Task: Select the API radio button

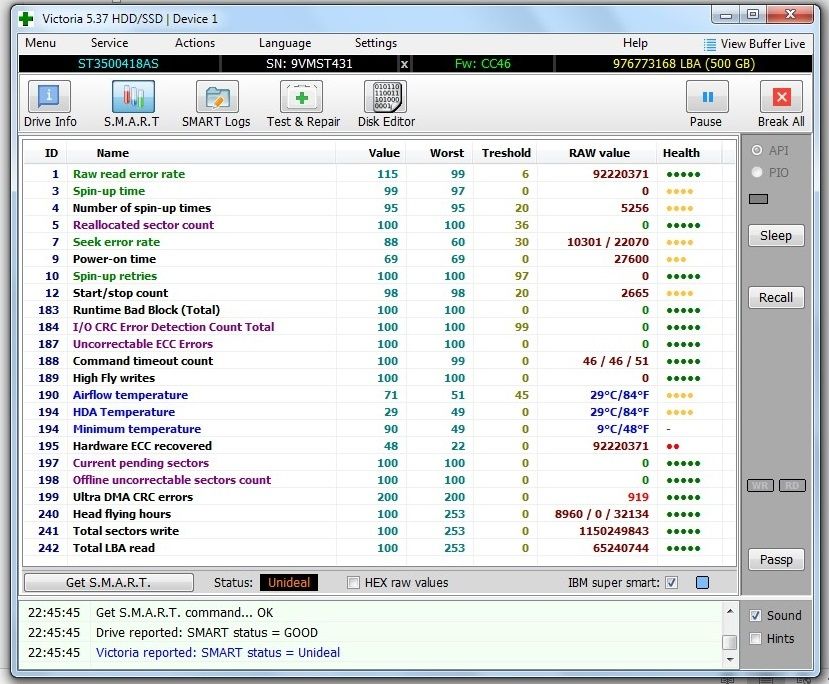Action: [757, 150]
